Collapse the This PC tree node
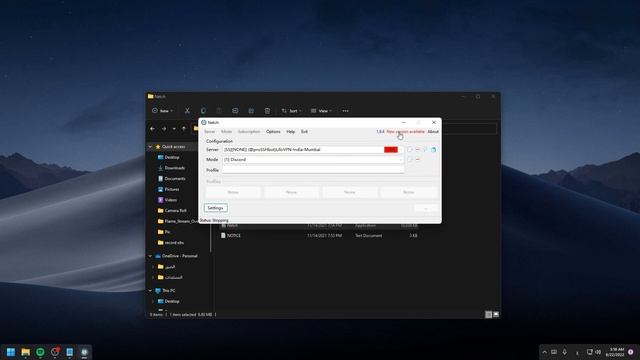This screenshot has width=640, height=360. [x=151, y=291]
